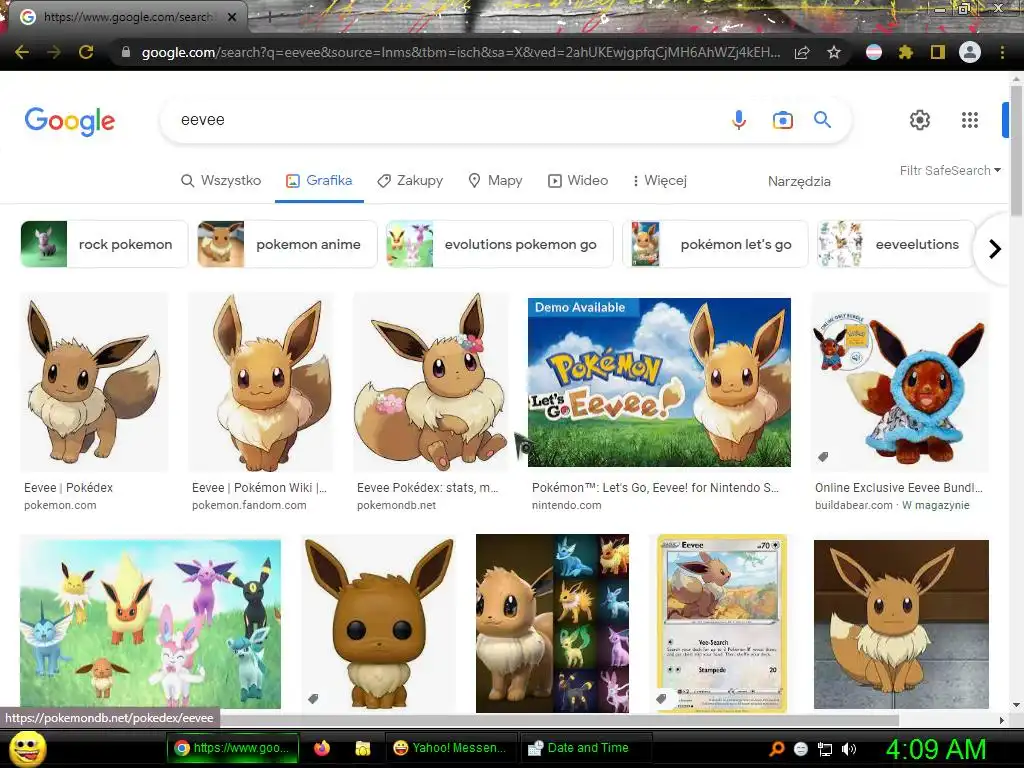Screen dimensions: 1024x768
Task: Select the evolutions pokemon go chip
Action: click(500, 244)
